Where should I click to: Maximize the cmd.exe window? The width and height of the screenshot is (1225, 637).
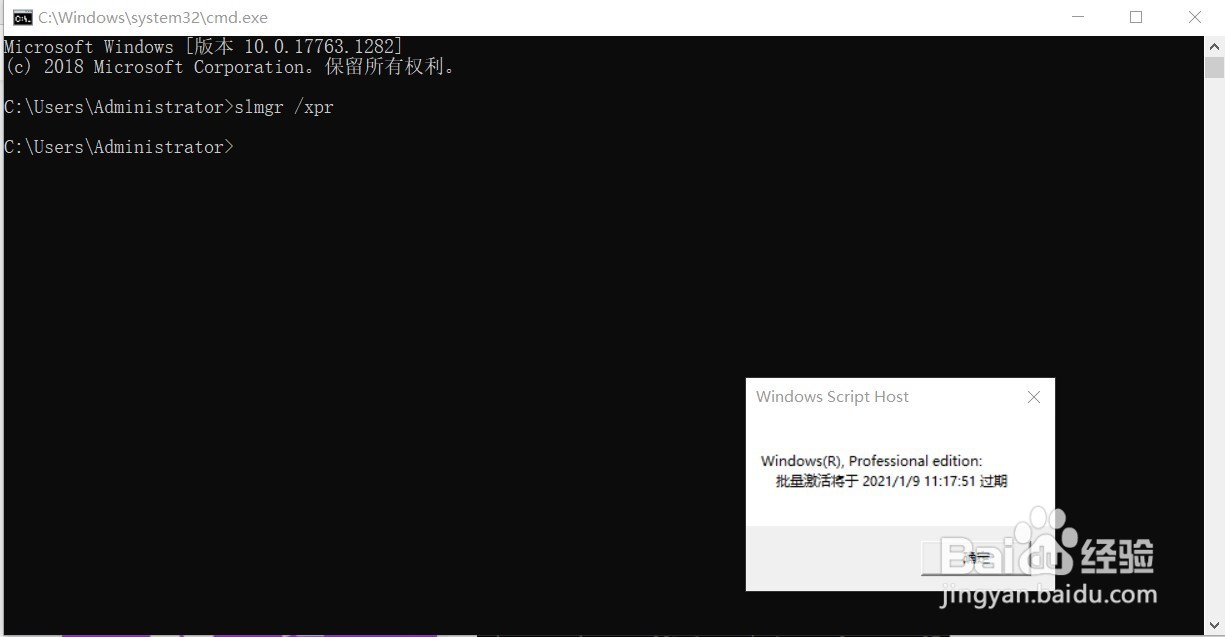pyautogui.click(x=1136, y=17)
